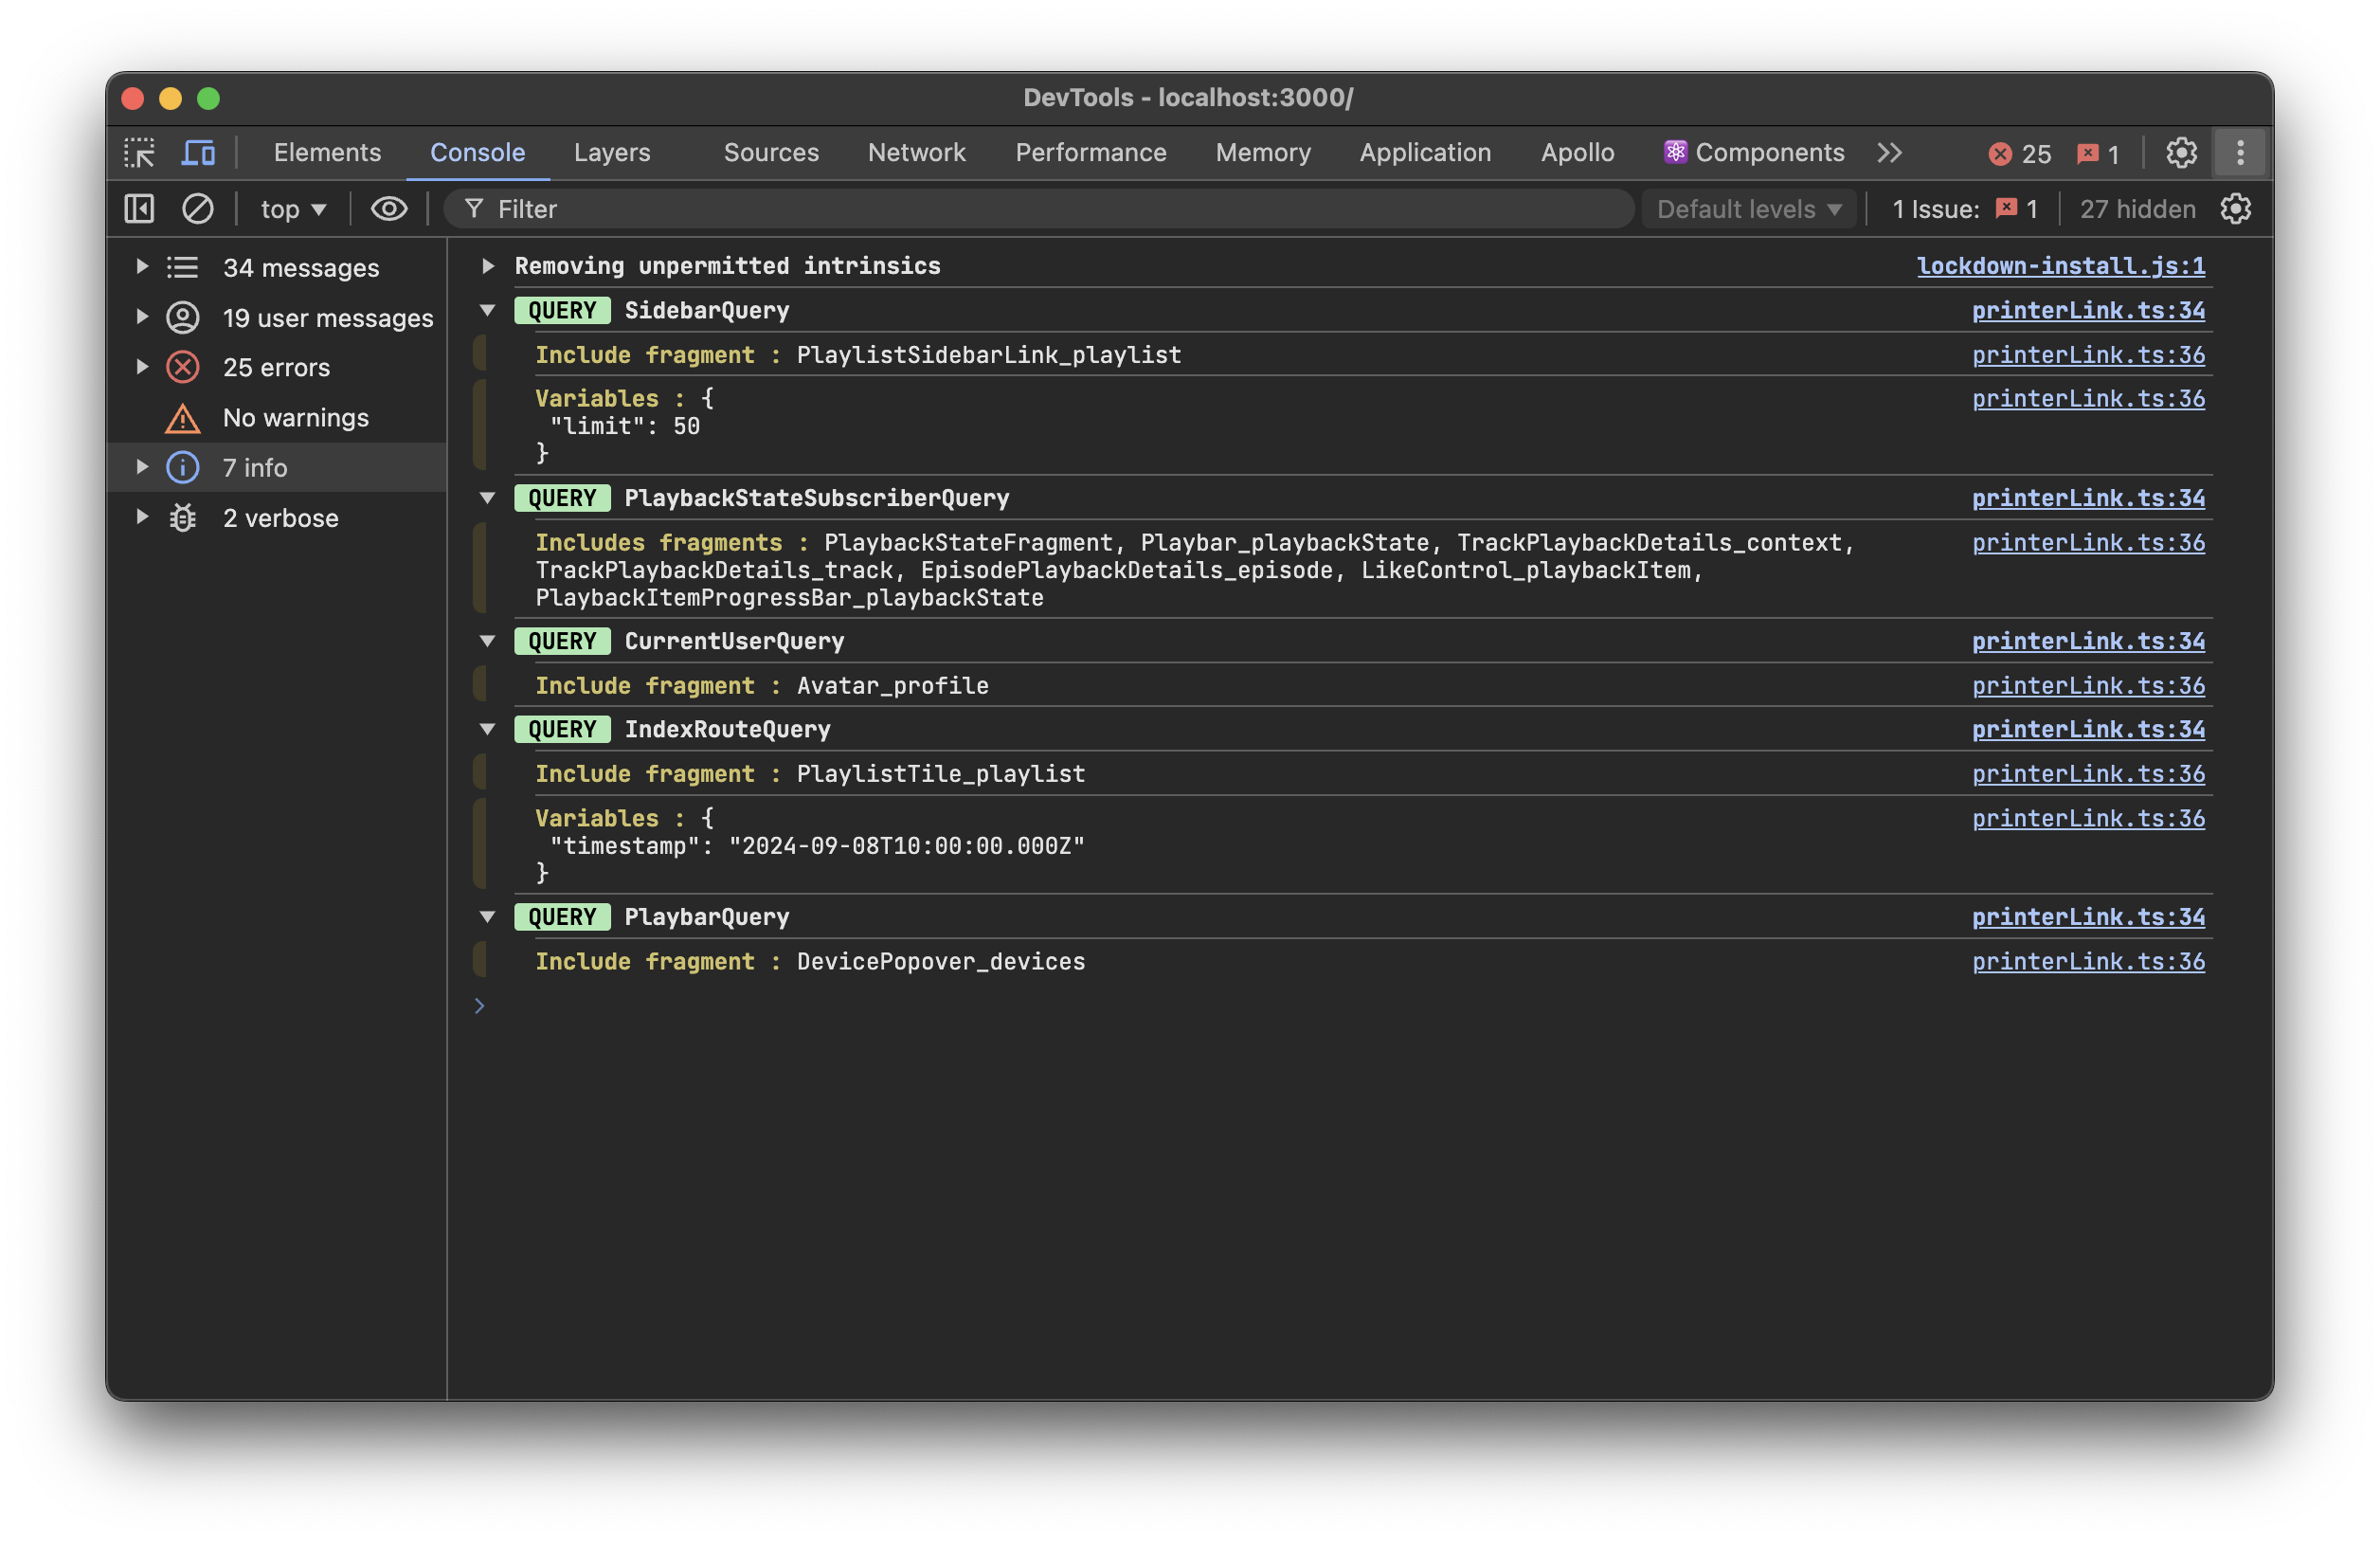Show more tabs with the chevron icon
This screenshot has width=2380, height=1541.
click(x=1889, y=153)
